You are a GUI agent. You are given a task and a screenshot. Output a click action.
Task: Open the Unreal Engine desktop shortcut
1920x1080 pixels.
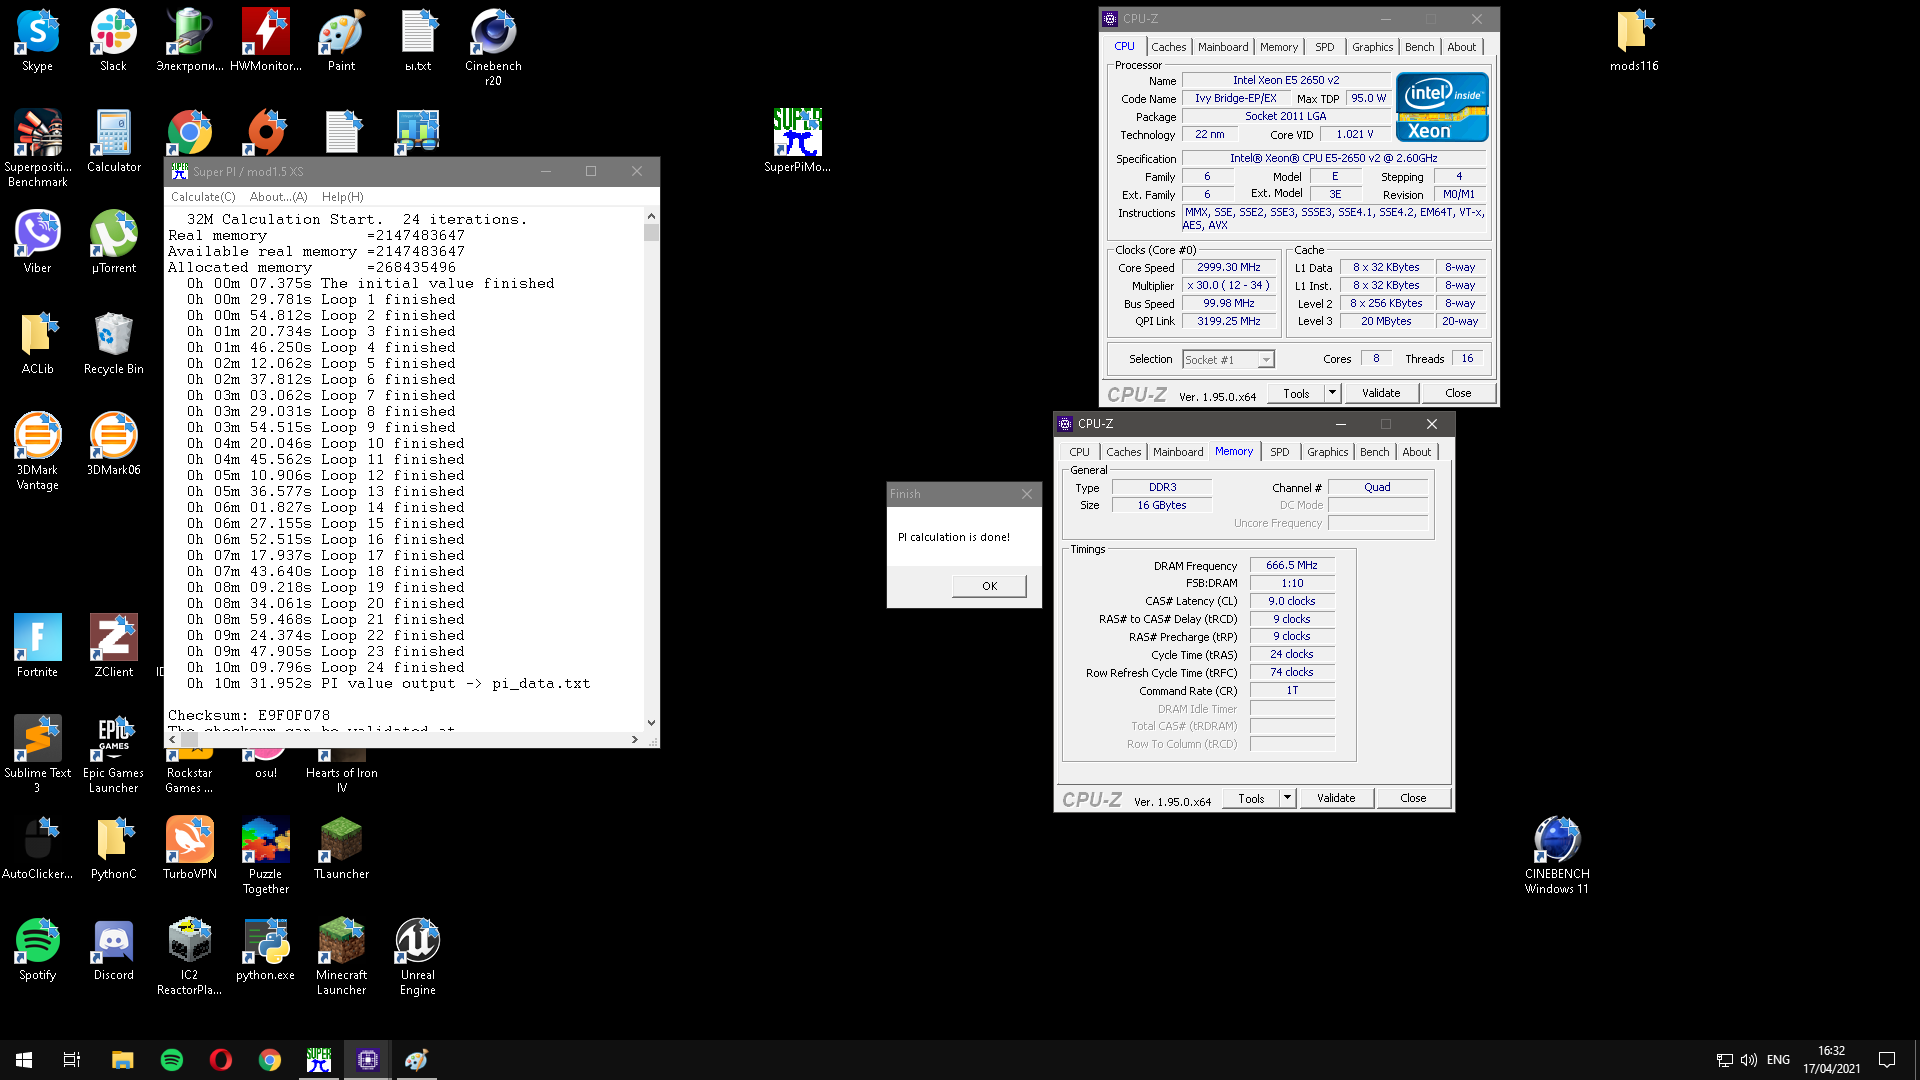417,956
